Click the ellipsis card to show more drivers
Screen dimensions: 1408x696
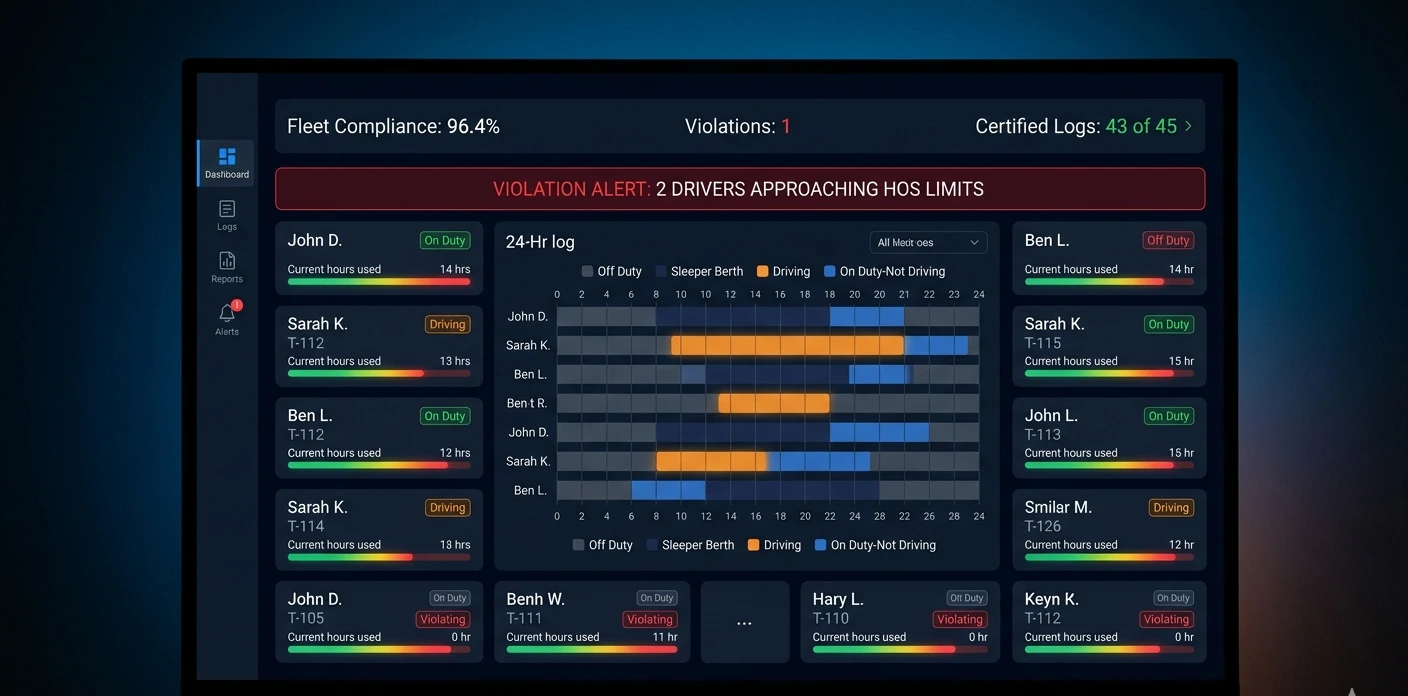[744, 621]
